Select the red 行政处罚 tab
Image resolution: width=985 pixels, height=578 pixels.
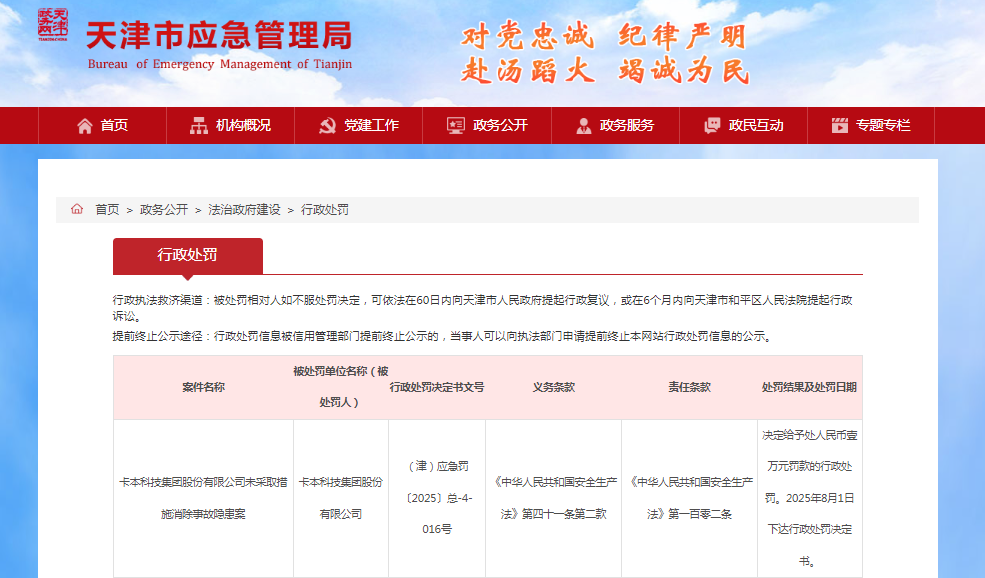(x=188, y=256)
